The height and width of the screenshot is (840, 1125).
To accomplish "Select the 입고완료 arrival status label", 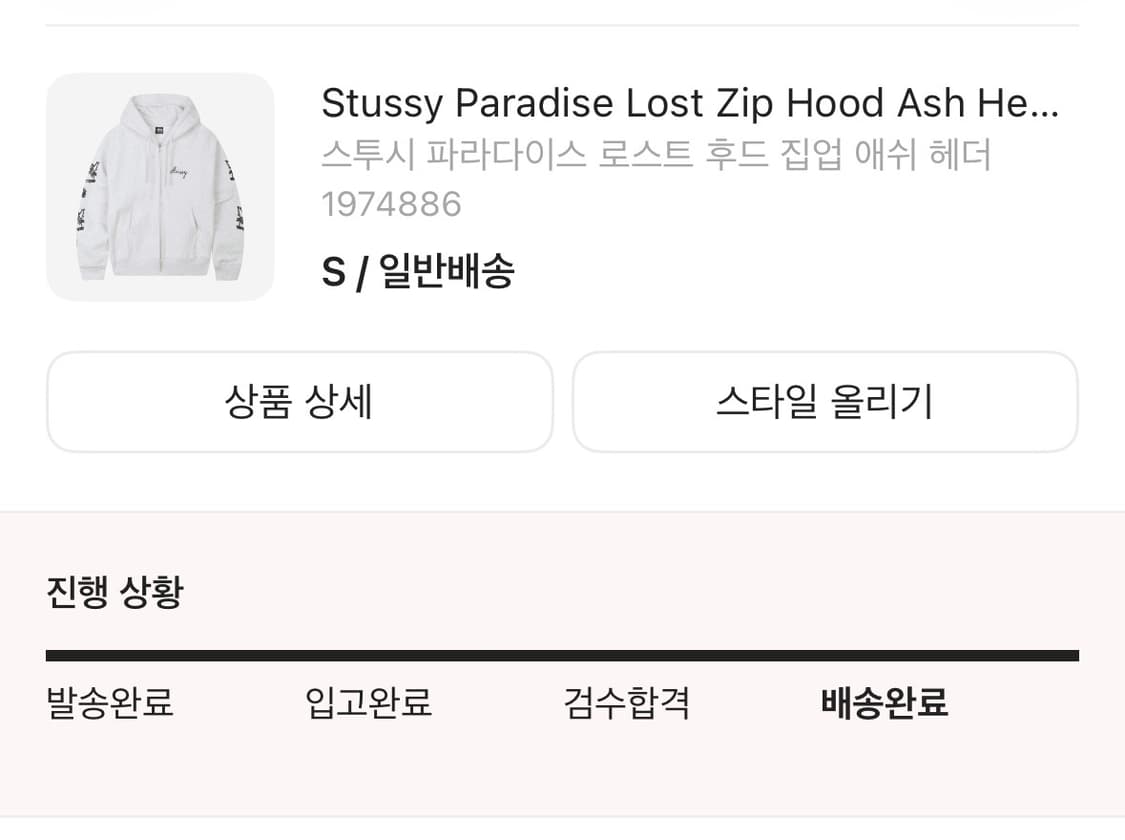I will point(368,704).
